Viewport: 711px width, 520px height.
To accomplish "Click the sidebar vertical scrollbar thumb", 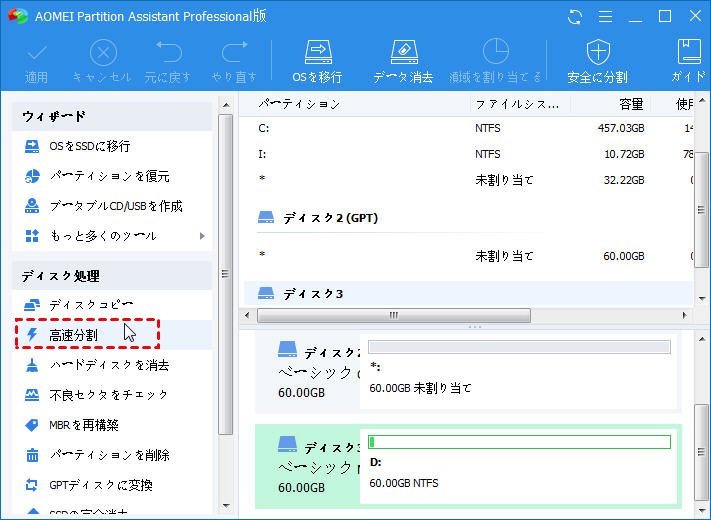I will click(x=226, y=274).
